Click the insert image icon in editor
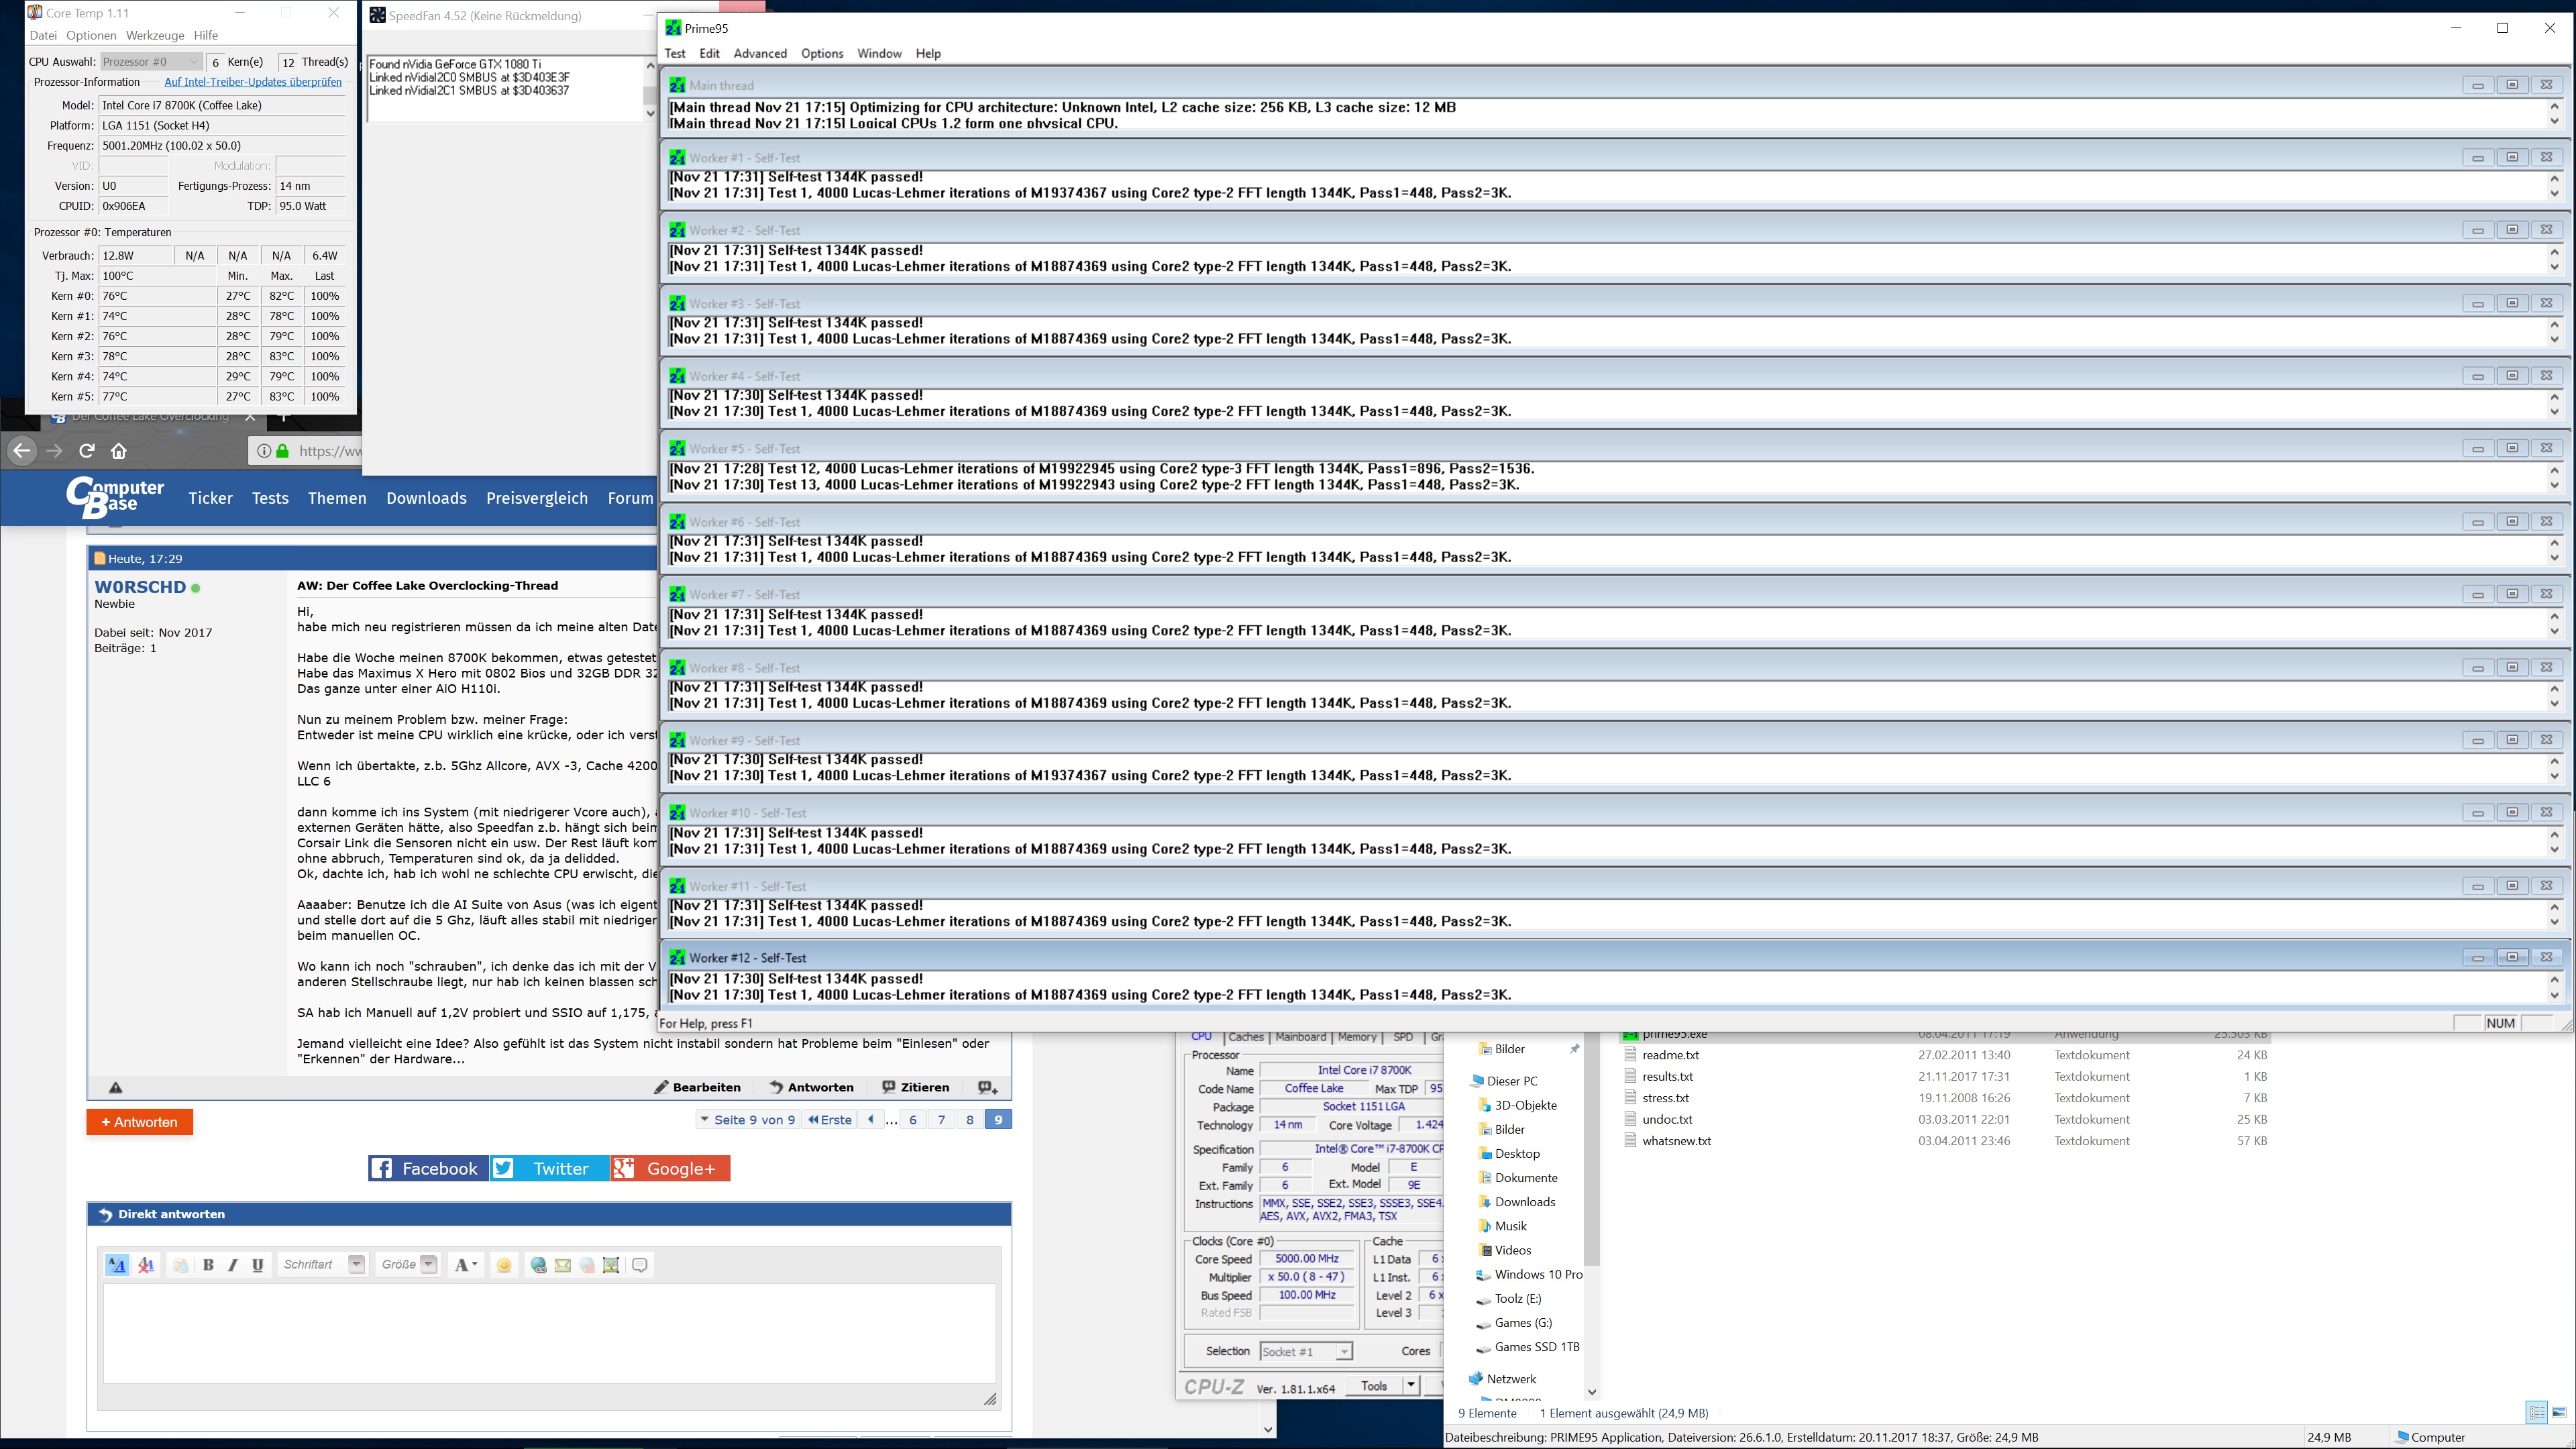 (611, 1265)
